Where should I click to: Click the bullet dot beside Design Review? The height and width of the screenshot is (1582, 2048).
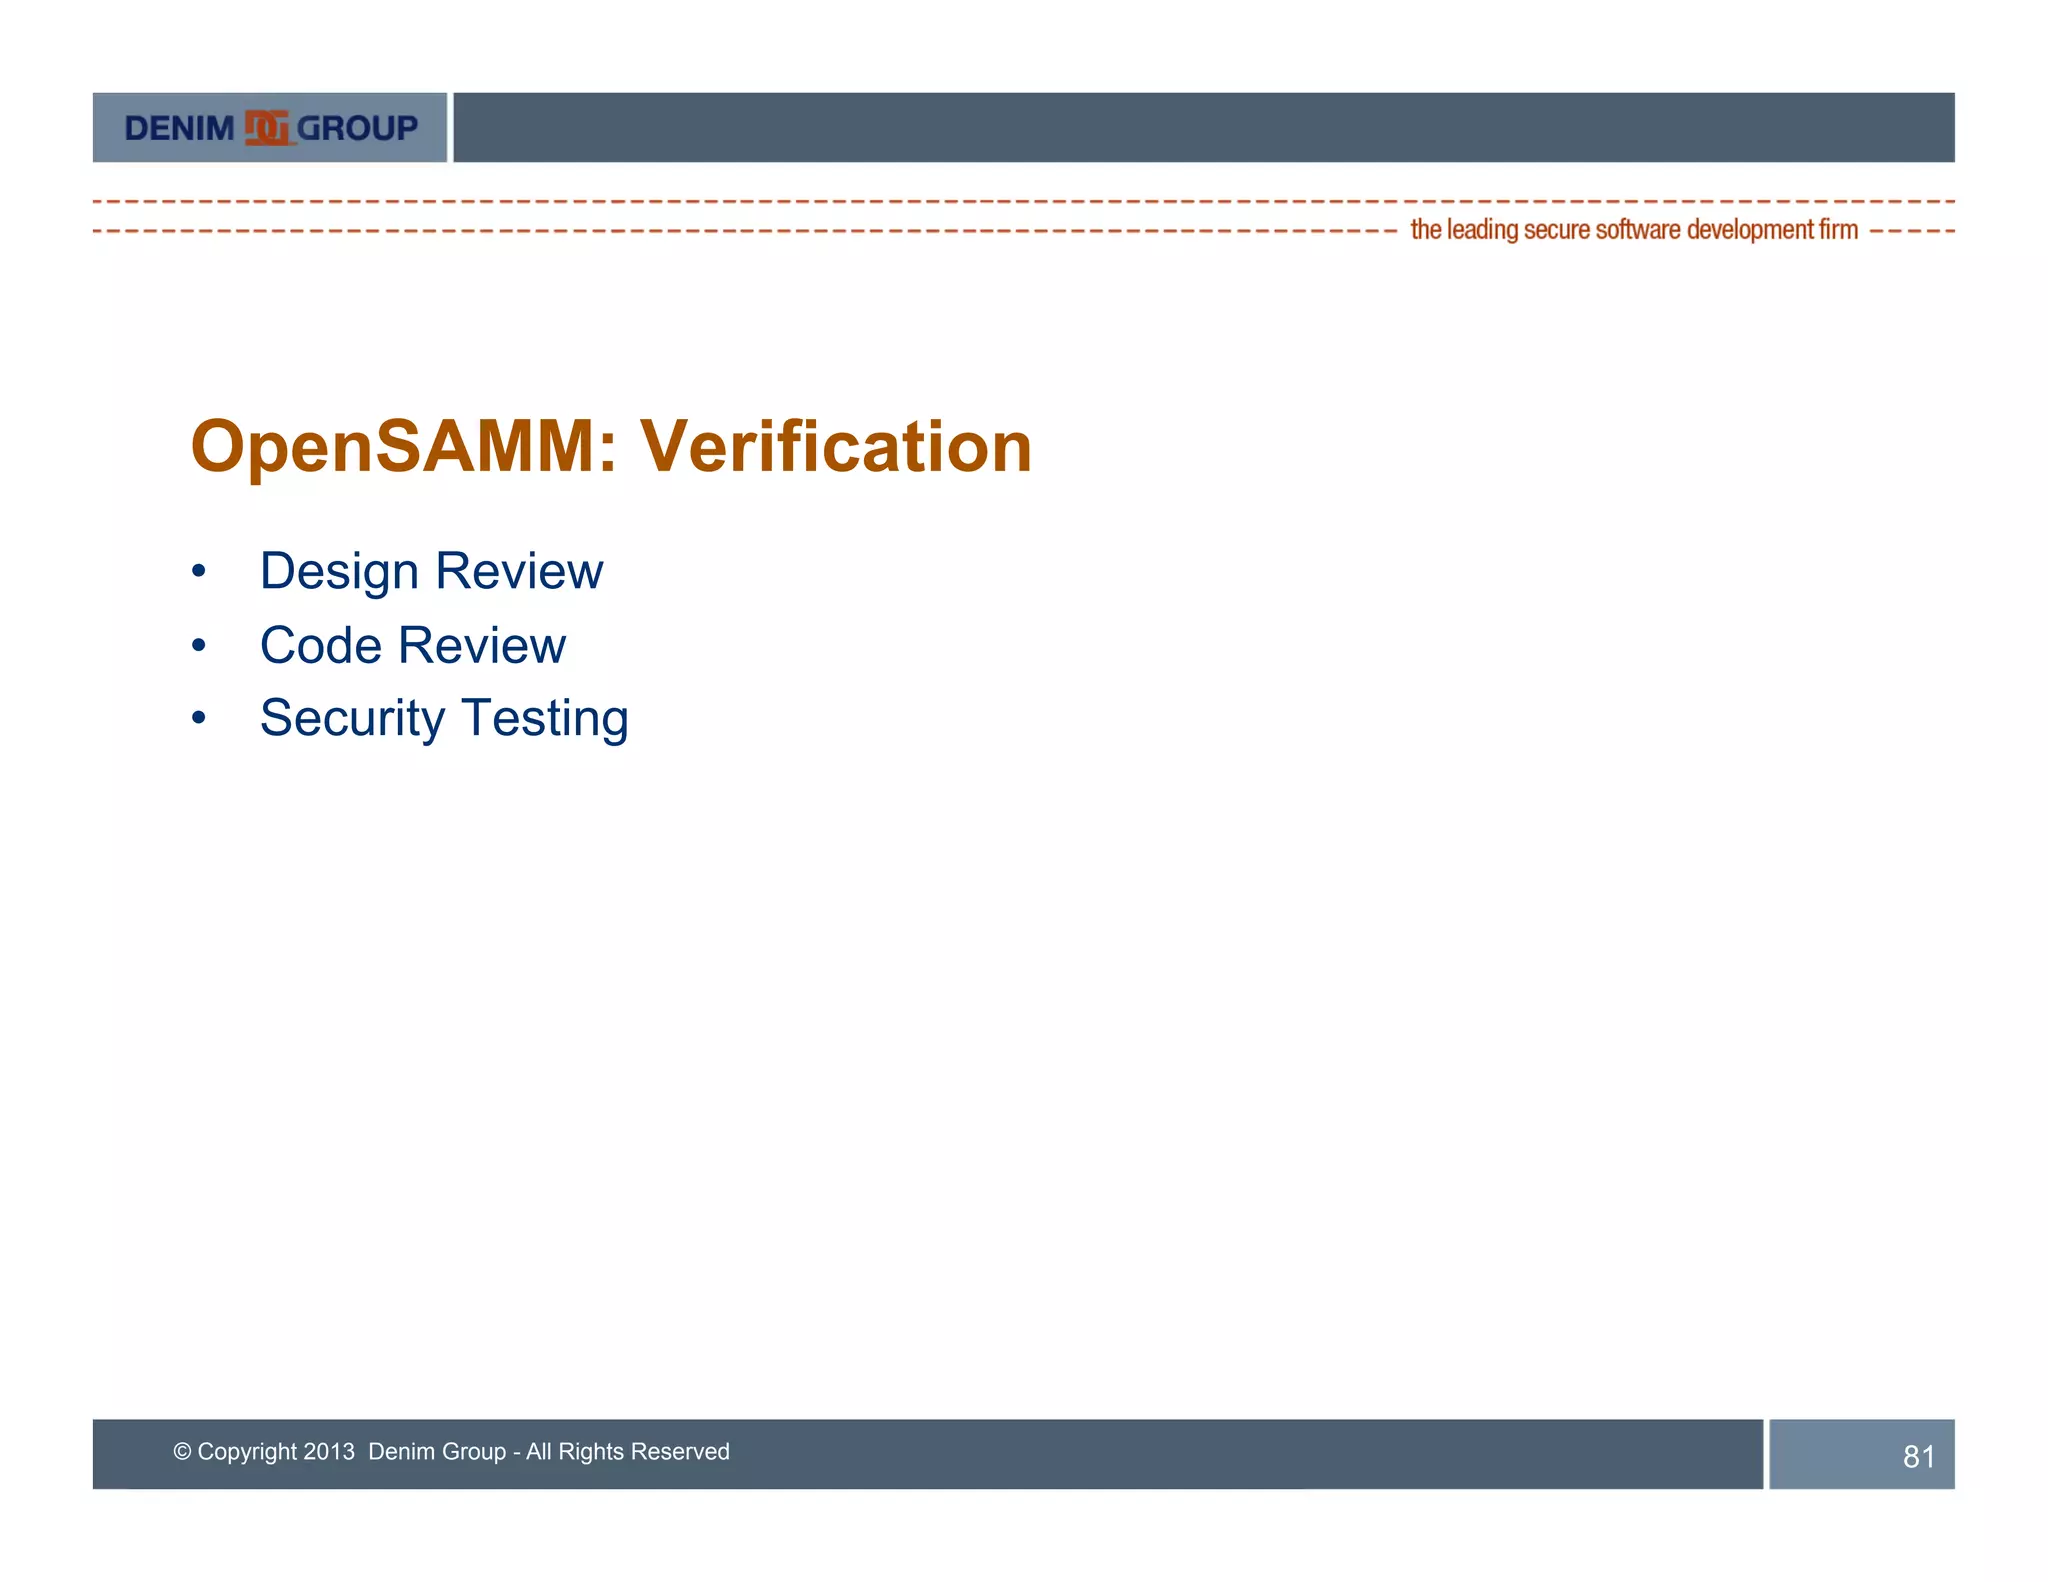pyautogui.click(x=199, y=571)
